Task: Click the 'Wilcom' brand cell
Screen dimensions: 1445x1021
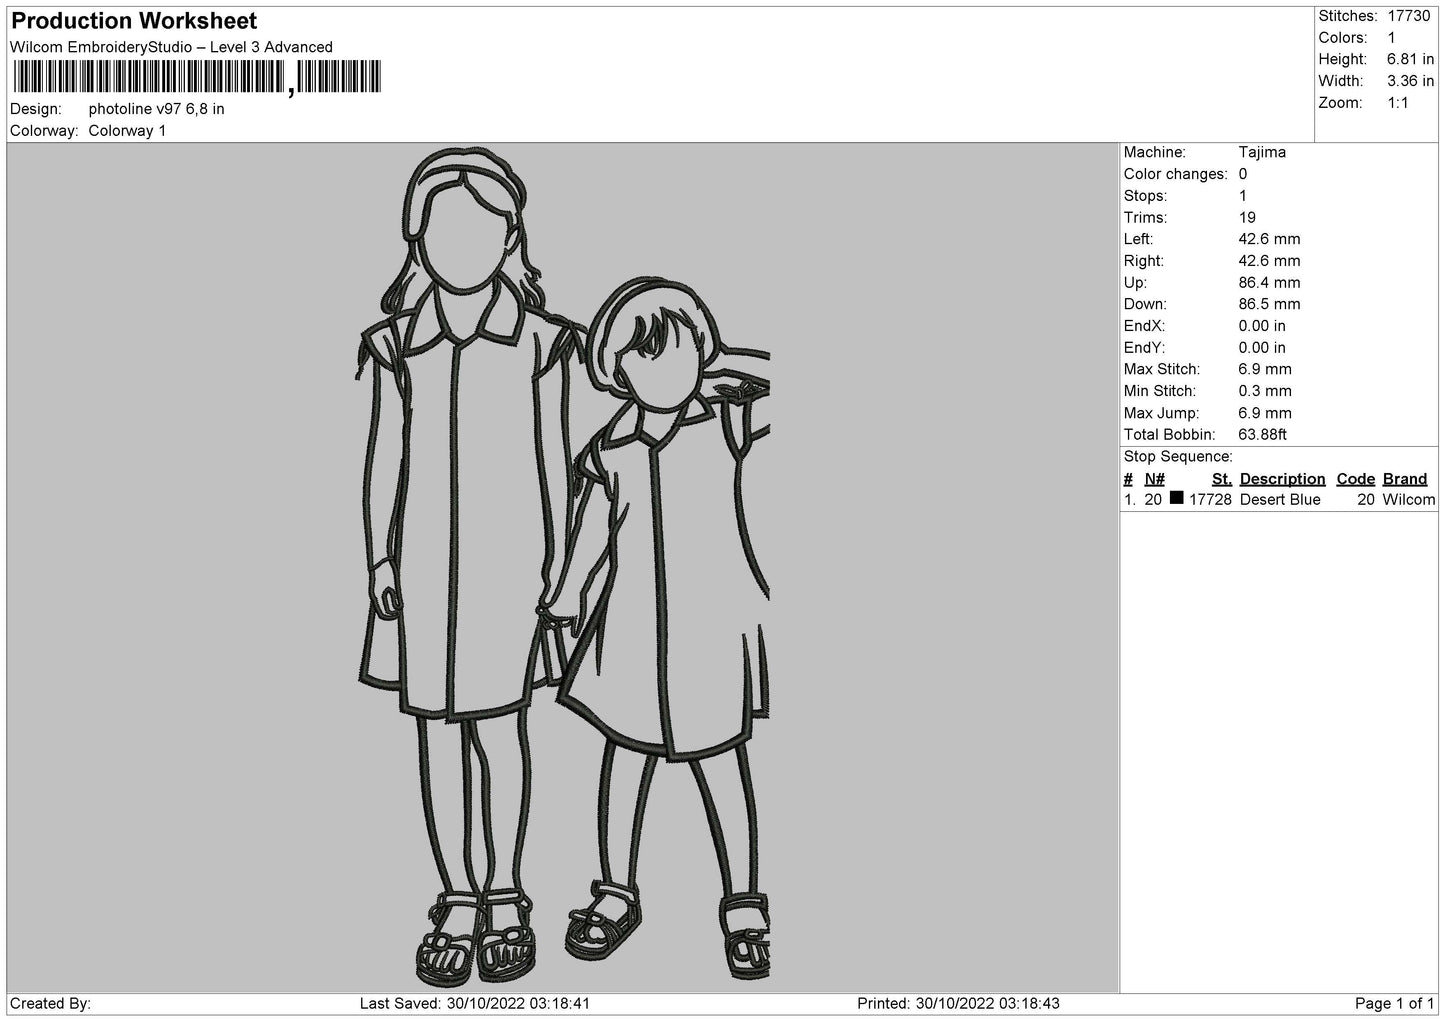Action: click(1408, 500)
